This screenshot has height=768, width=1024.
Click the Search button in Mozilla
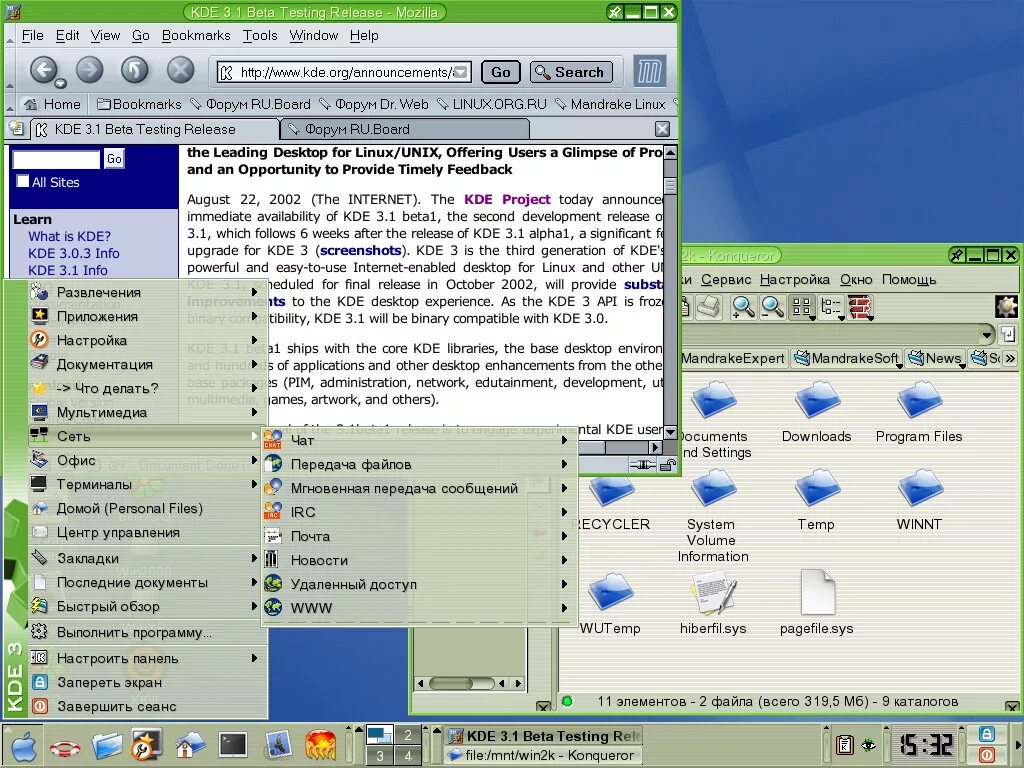coord(571,72)
